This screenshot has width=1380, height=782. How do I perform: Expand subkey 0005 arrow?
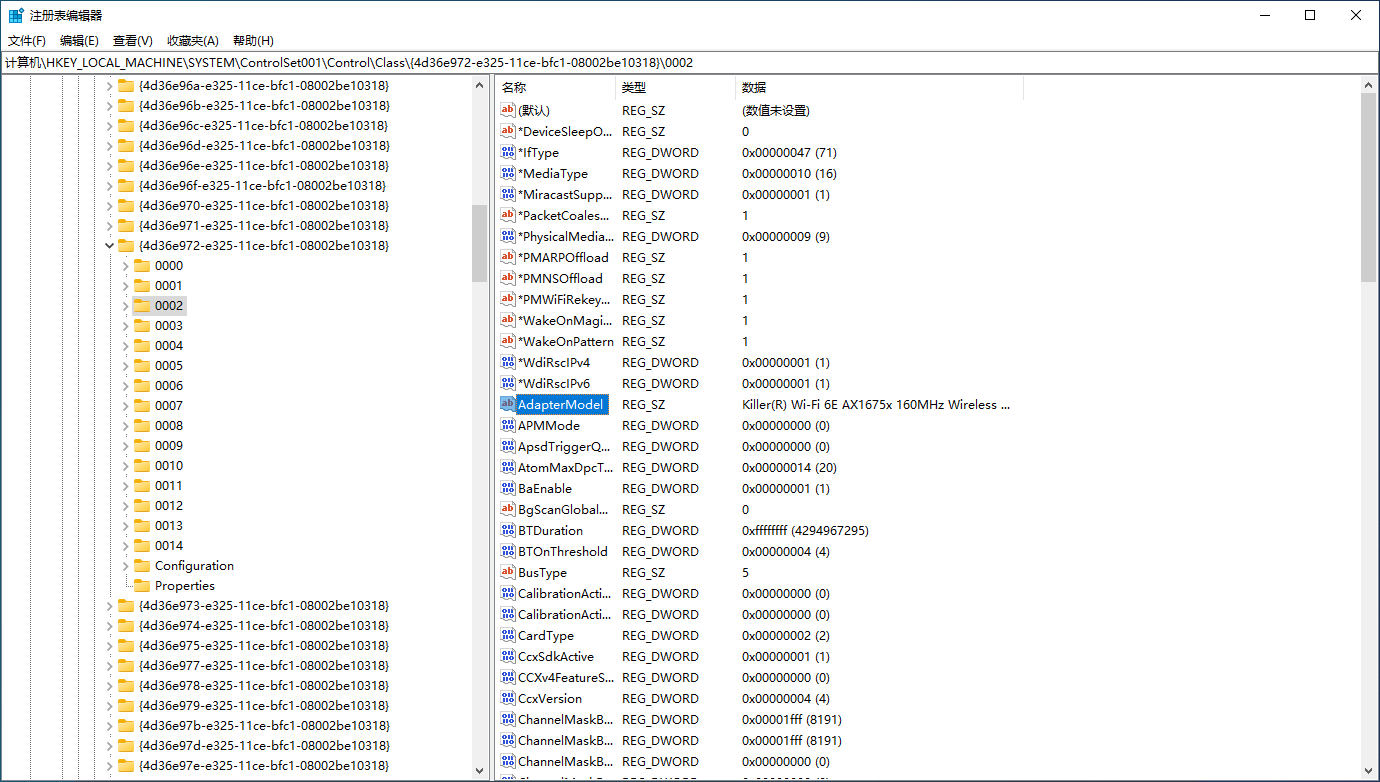[125, 365]
